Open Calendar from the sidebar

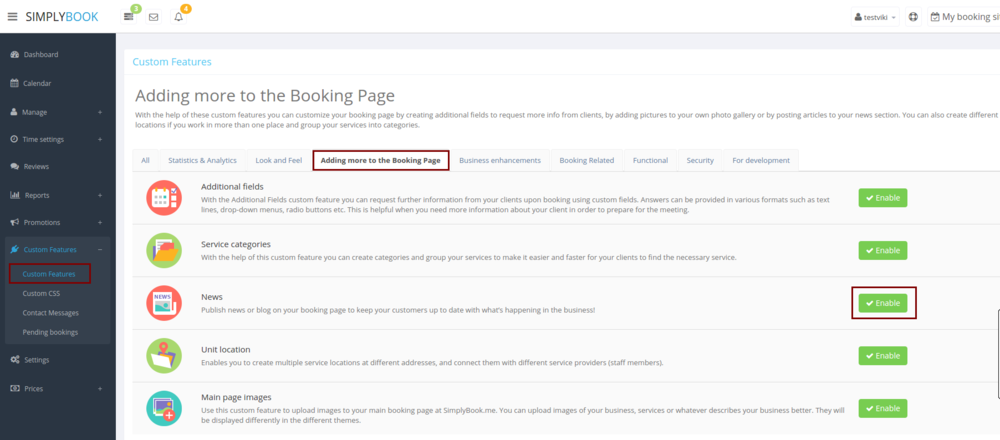(37, 83)
